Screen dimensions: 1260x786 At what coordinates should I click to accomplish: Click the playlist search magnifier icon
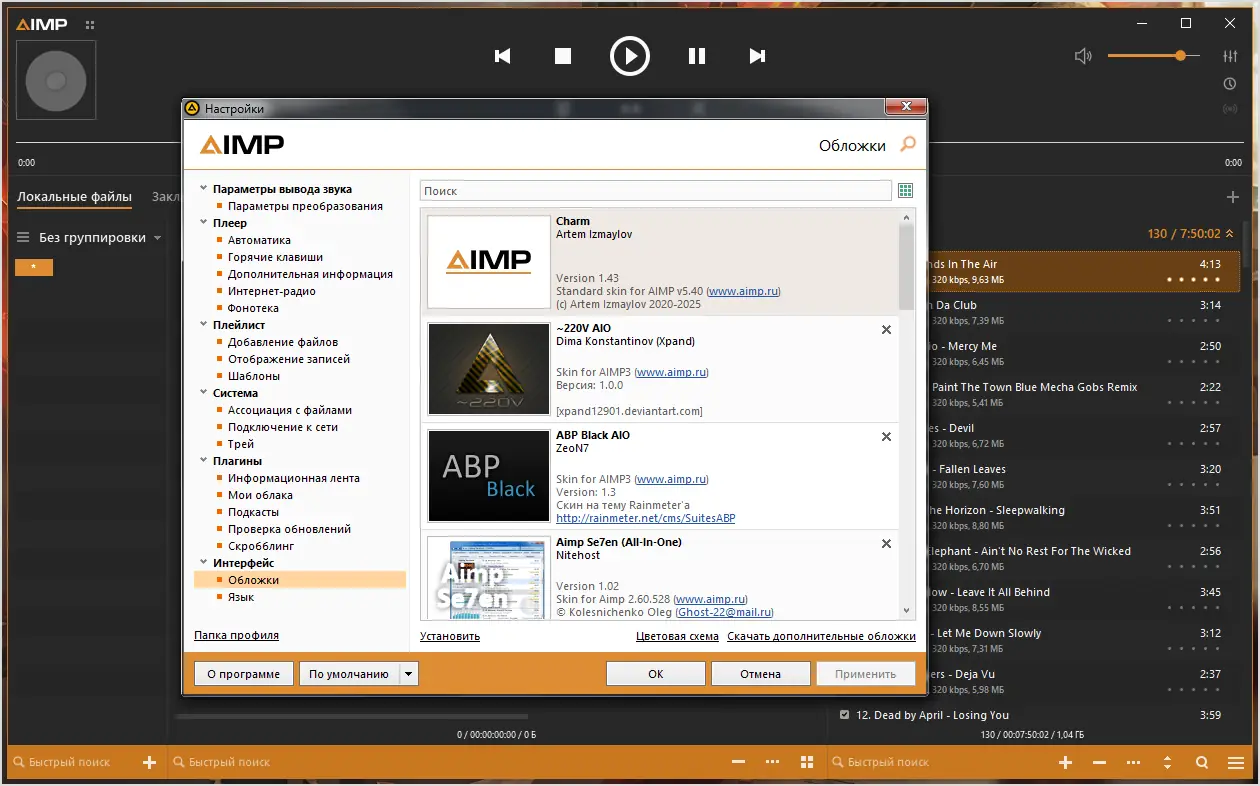coord(1202,762)
